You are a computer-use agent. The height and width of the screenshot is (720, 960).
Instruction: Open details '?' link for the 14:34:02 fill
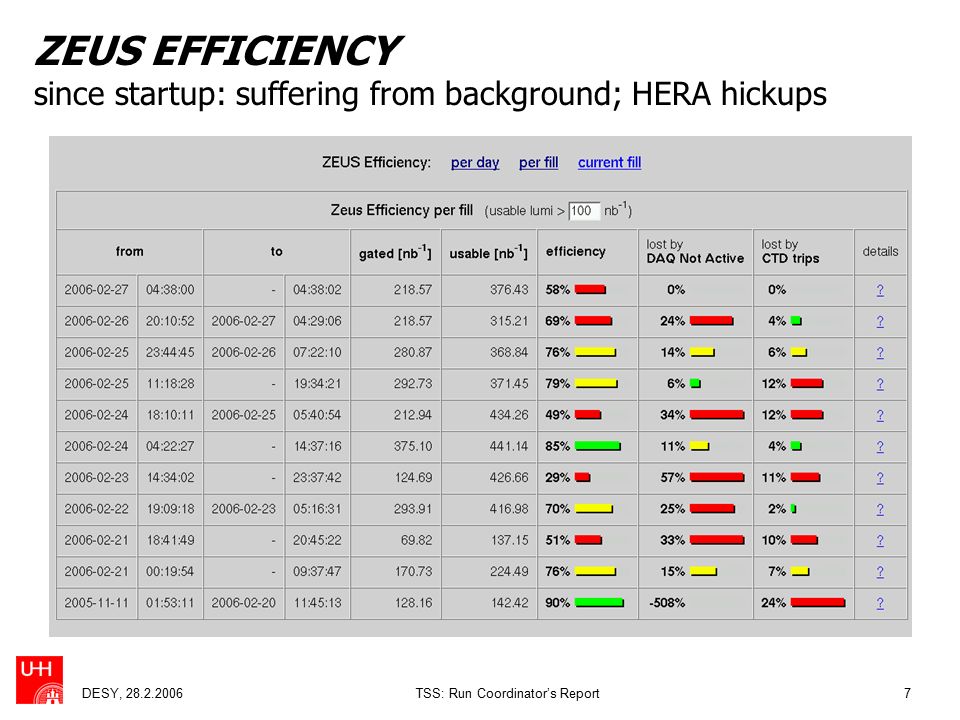coord(880,478)
